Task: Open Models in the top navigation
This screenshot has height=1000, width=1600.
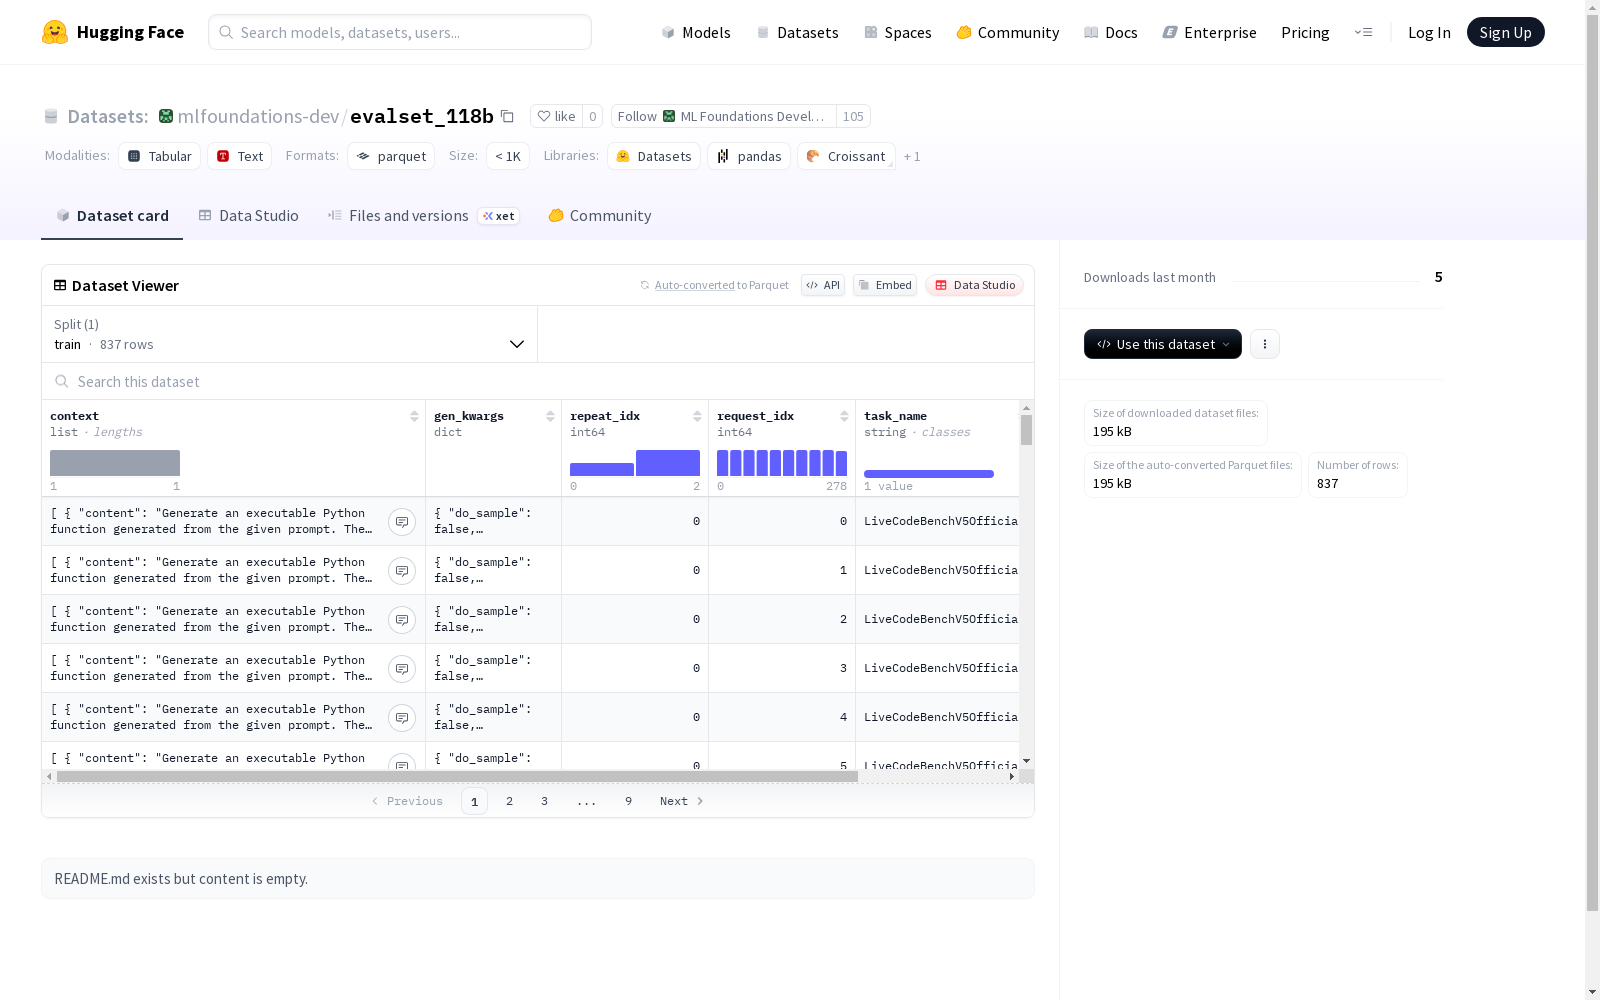Action: coord(696,32)
